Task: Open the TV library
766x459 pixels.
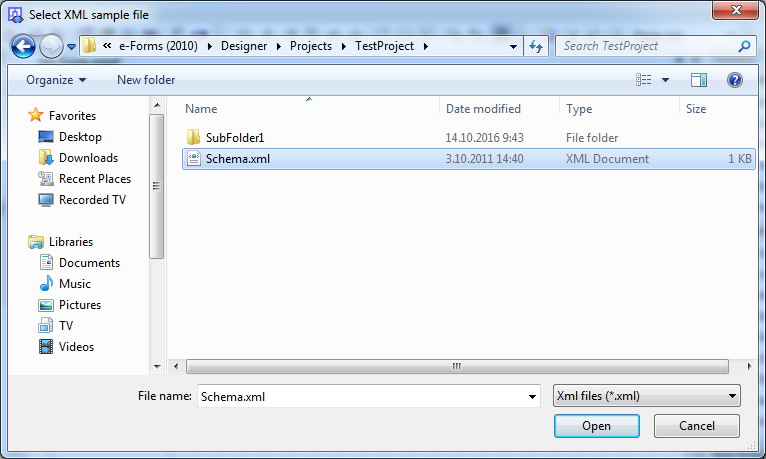Action: click(x=66, y=326)
